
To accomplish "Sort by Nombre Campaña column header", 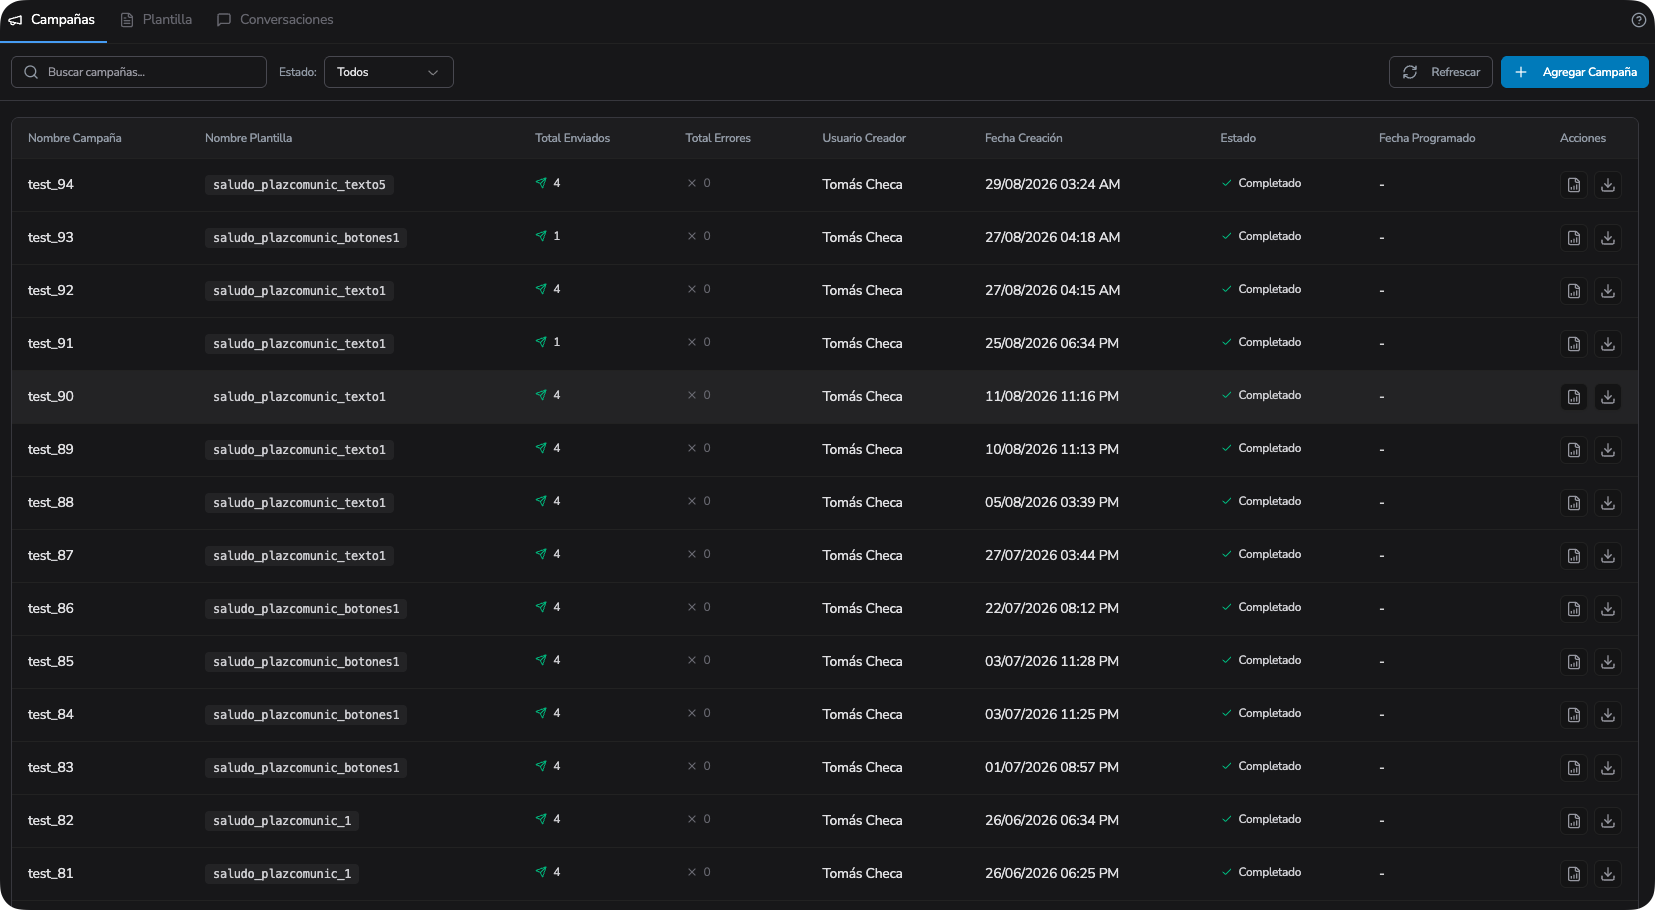I will click(75, 138).
